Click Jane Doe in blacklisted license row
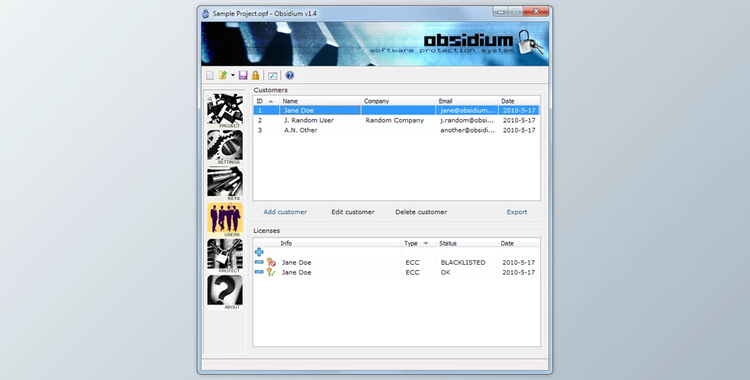 pos(297,262)
